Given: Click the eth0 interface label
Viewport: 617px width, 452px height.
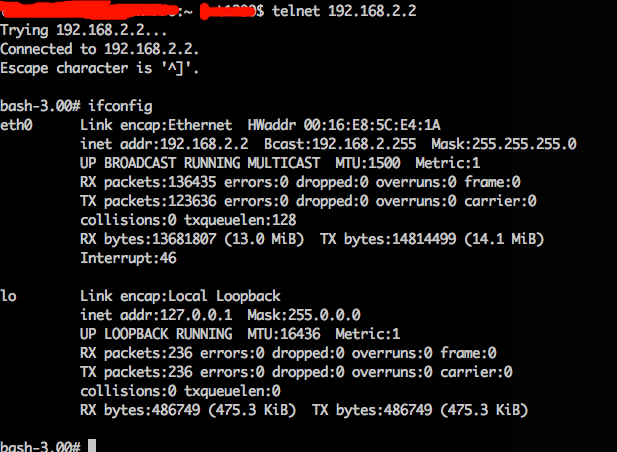Looking at the screenshot, I should pyautogui.click(x=17, y=125).
